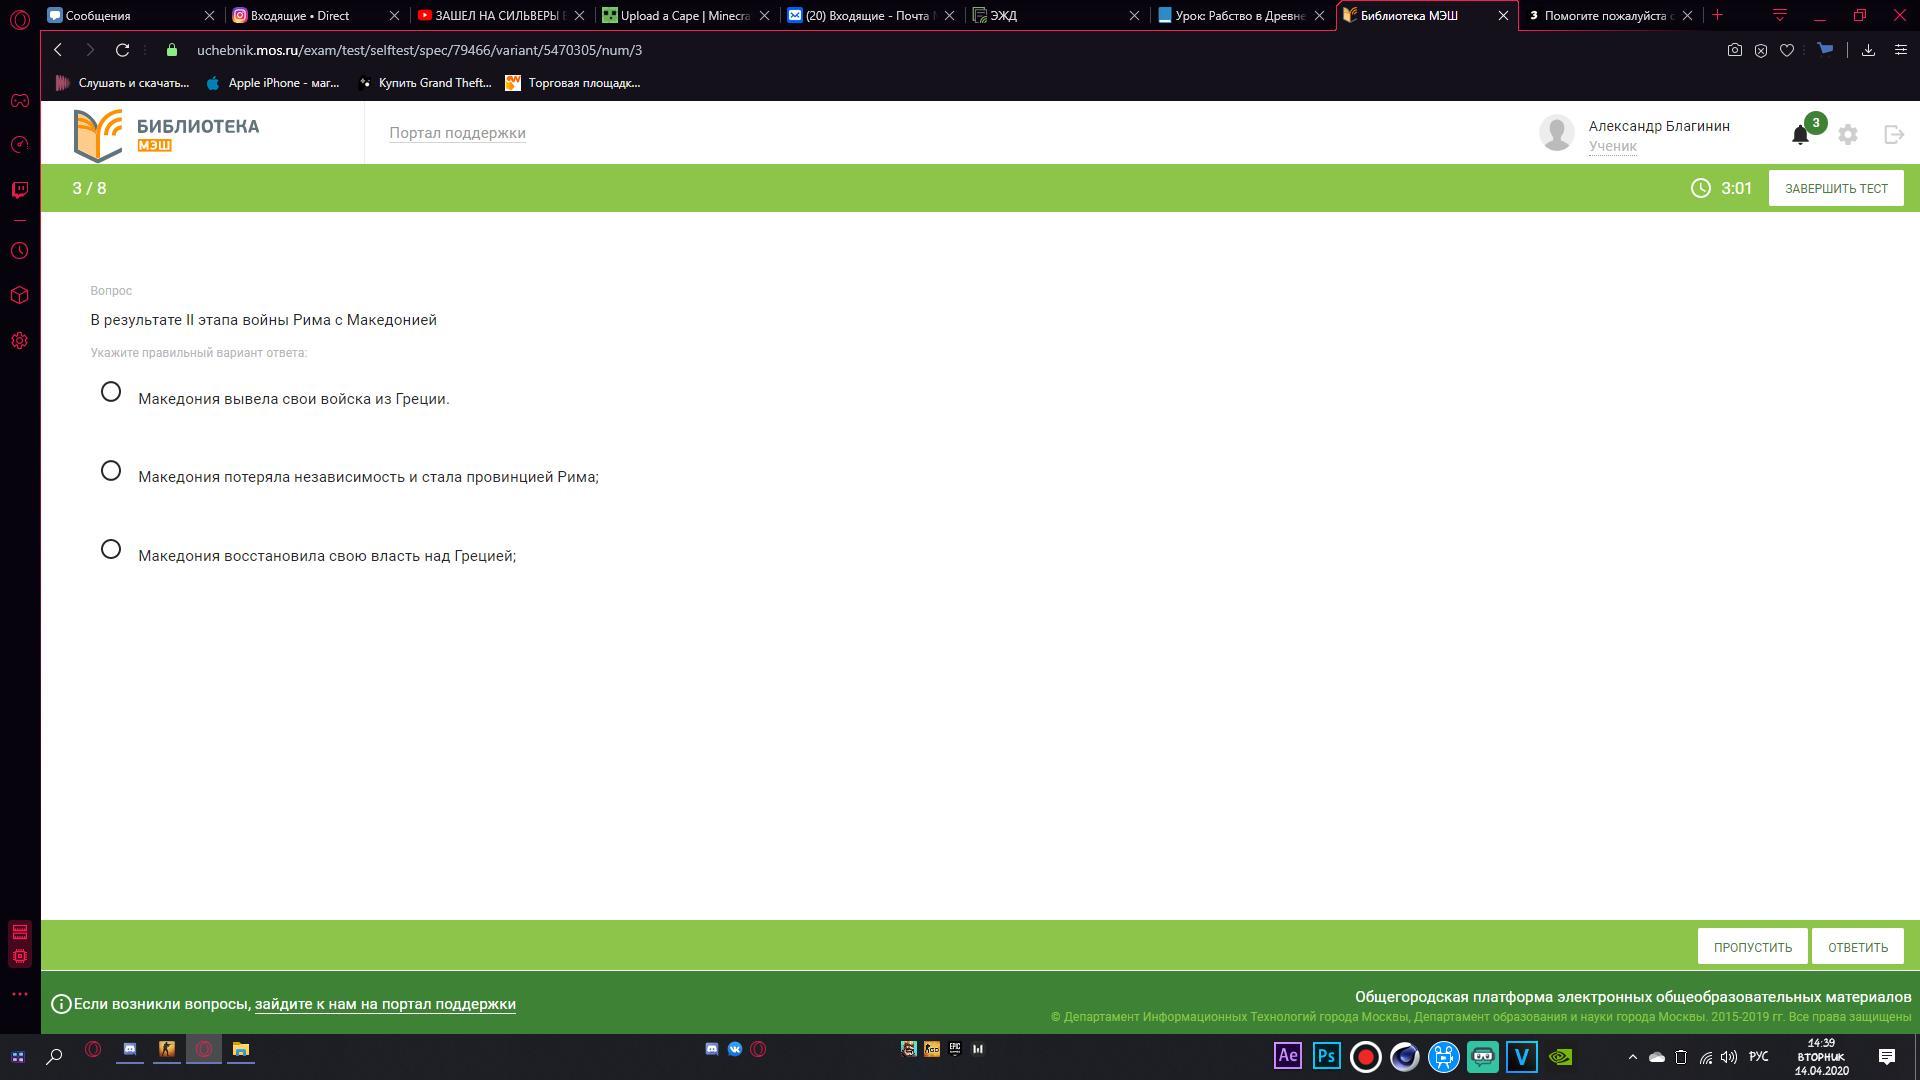Click the logout icon in header
This screenshot has height=1080, width=1920.
[x=1893, y=134]
